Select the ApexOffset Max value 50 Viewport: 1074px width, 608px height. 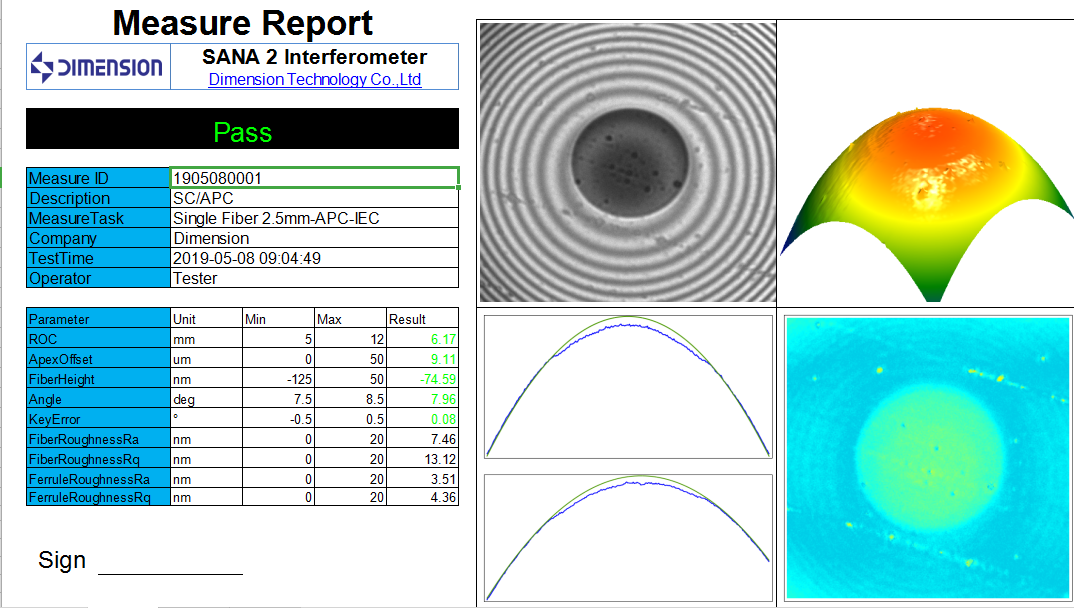(x=350, y=358)
